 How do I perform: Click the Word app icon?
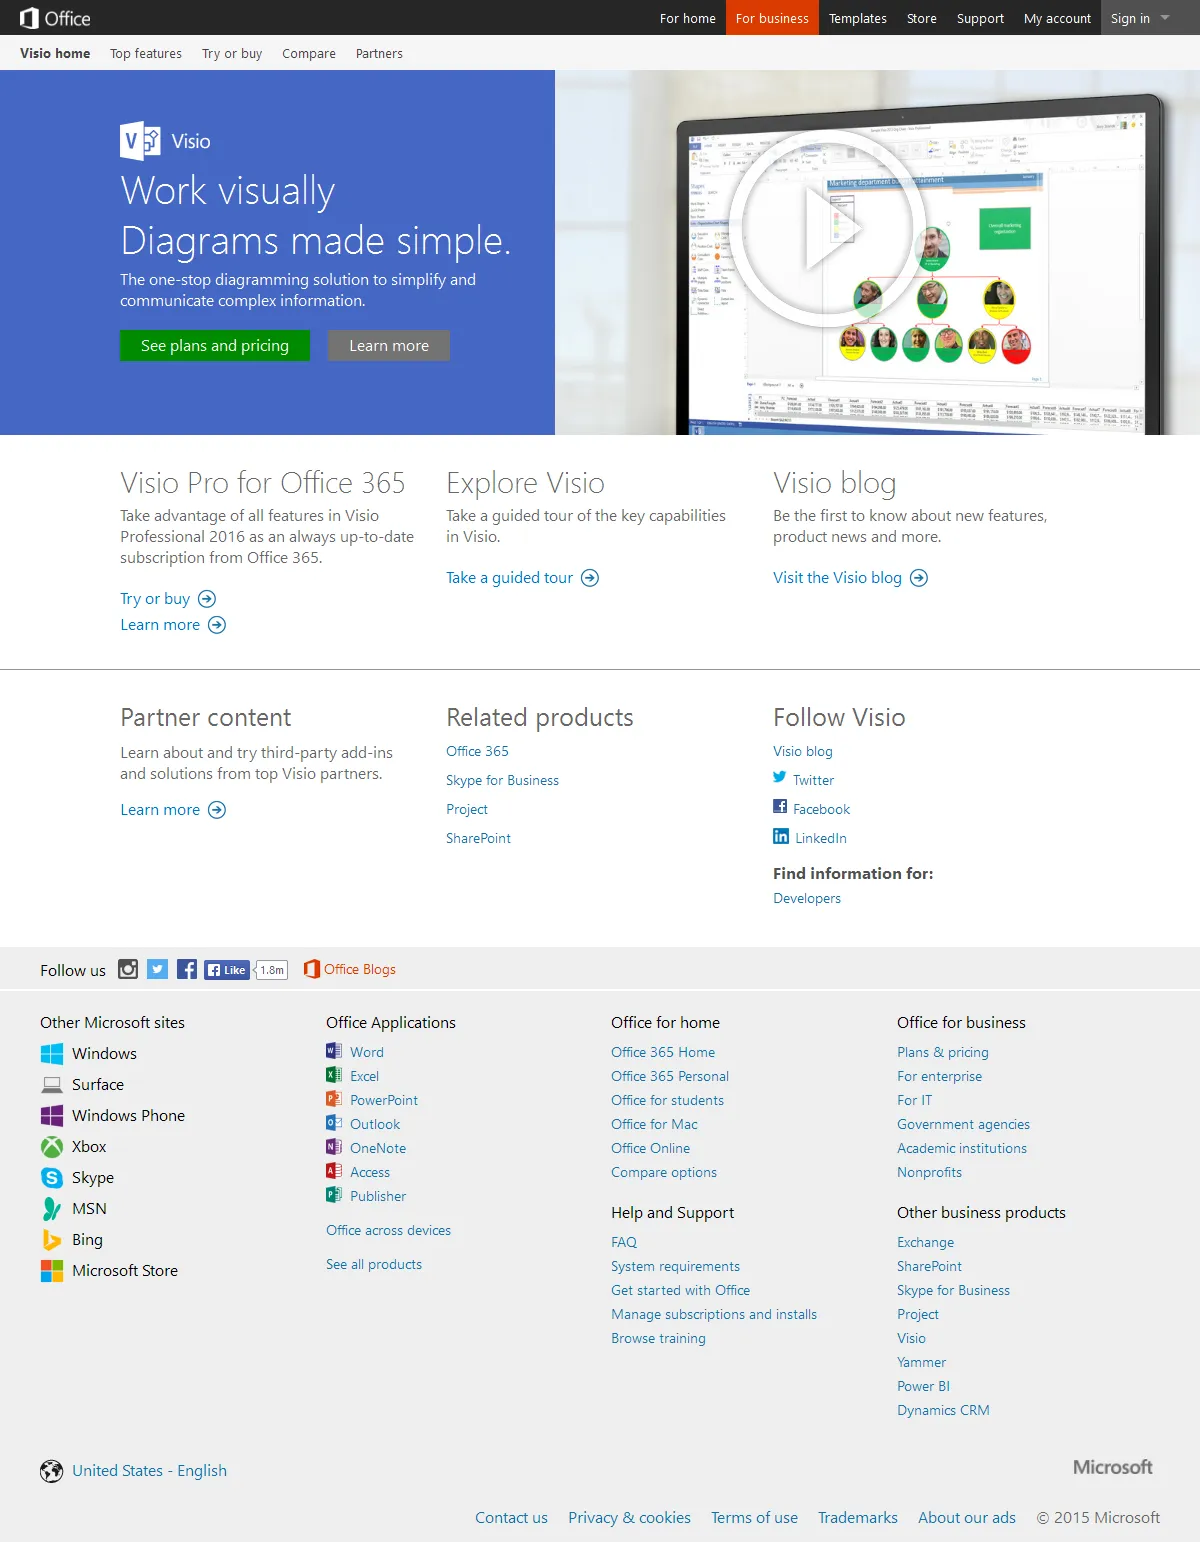(334, 1051)
